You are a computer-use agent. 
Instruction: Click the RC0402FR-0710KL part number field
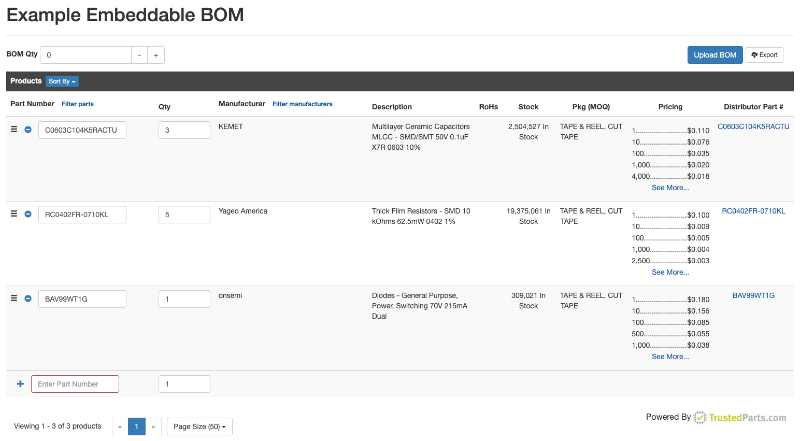click(x=82, y=214)
